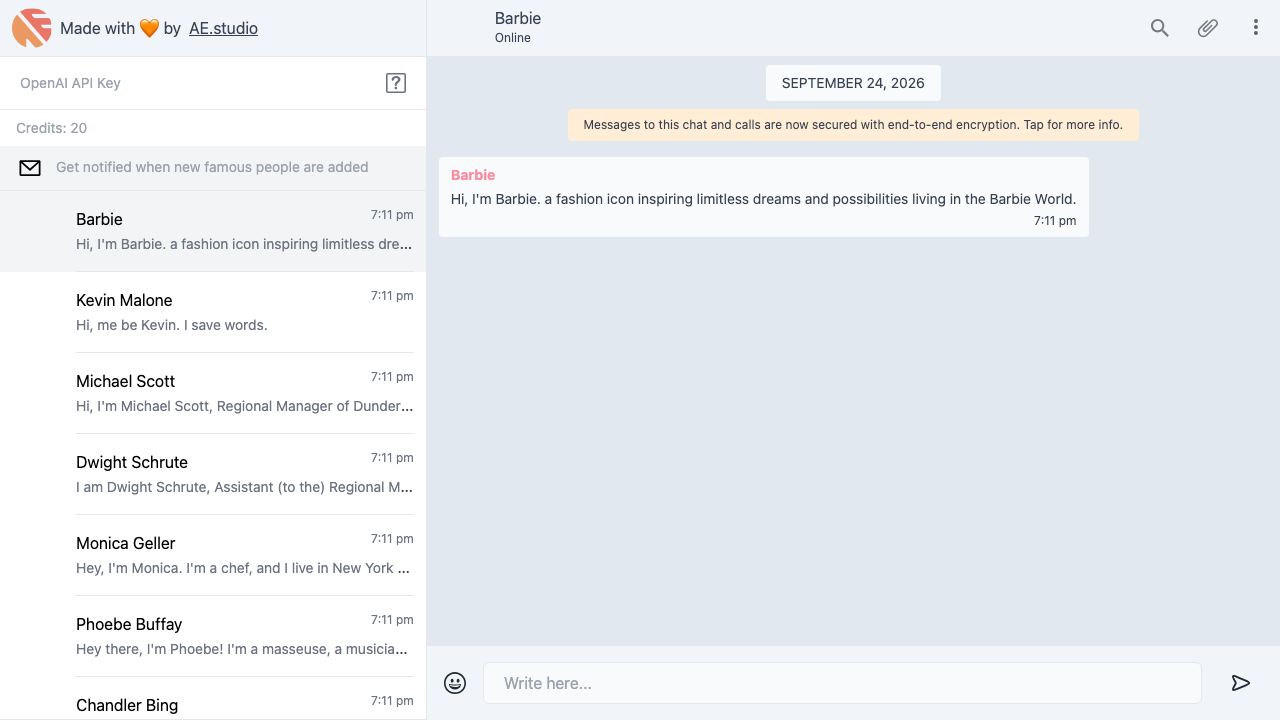The height and width of the screenshot is (720, 1280).
Task: Open the Phoebe Buffay chat
Action: tap(213, 636)
